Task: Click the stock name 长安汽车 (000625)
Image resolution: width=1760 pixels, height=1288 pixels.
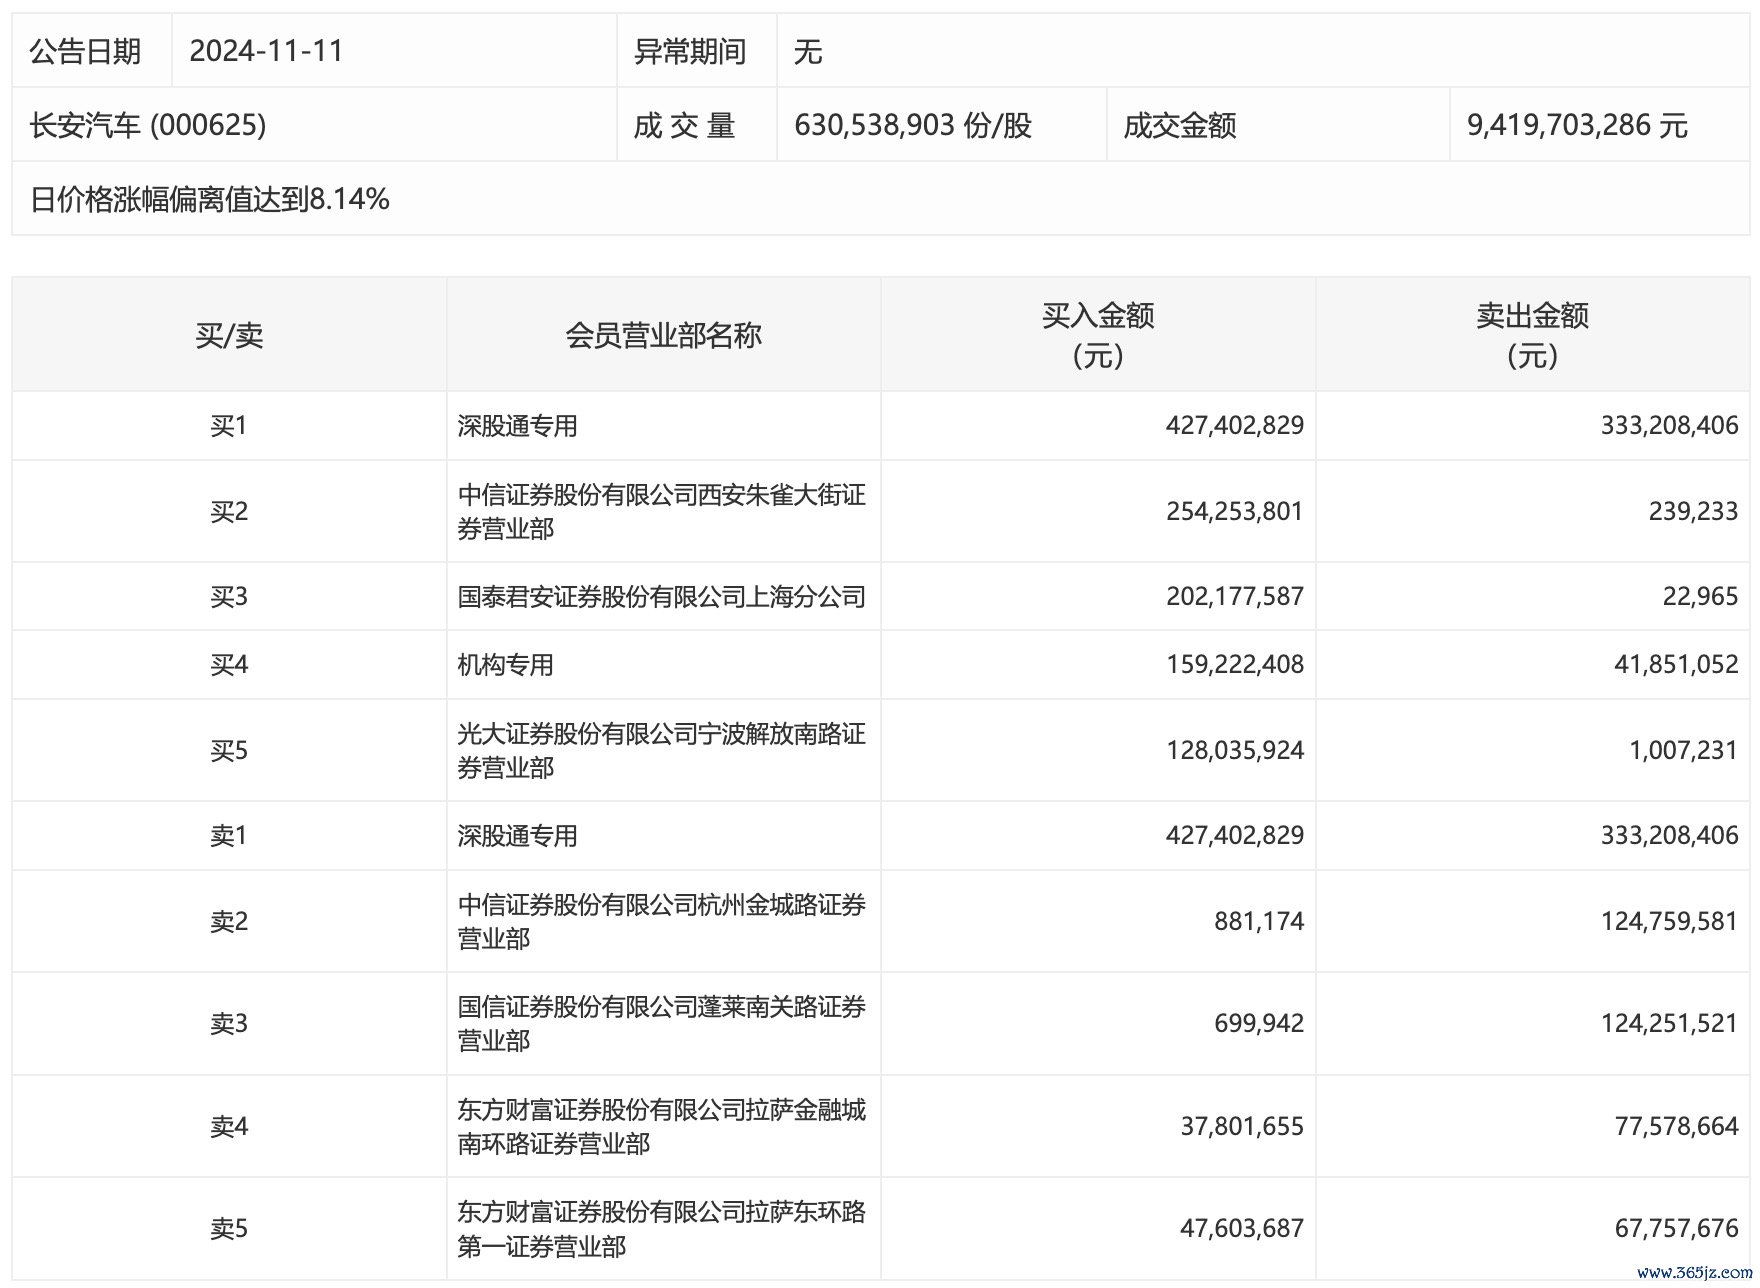Action: pos(148,125)
